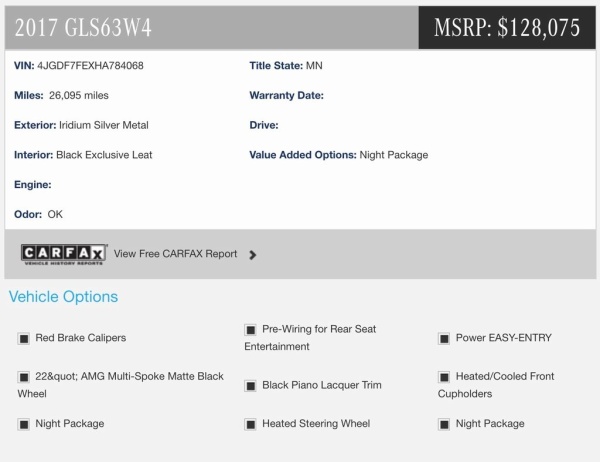Toggle Night Package checkbox below the AMG wheel option
Image resolution: width=600 pixels, height=462 pixels.
pos(24,424)
